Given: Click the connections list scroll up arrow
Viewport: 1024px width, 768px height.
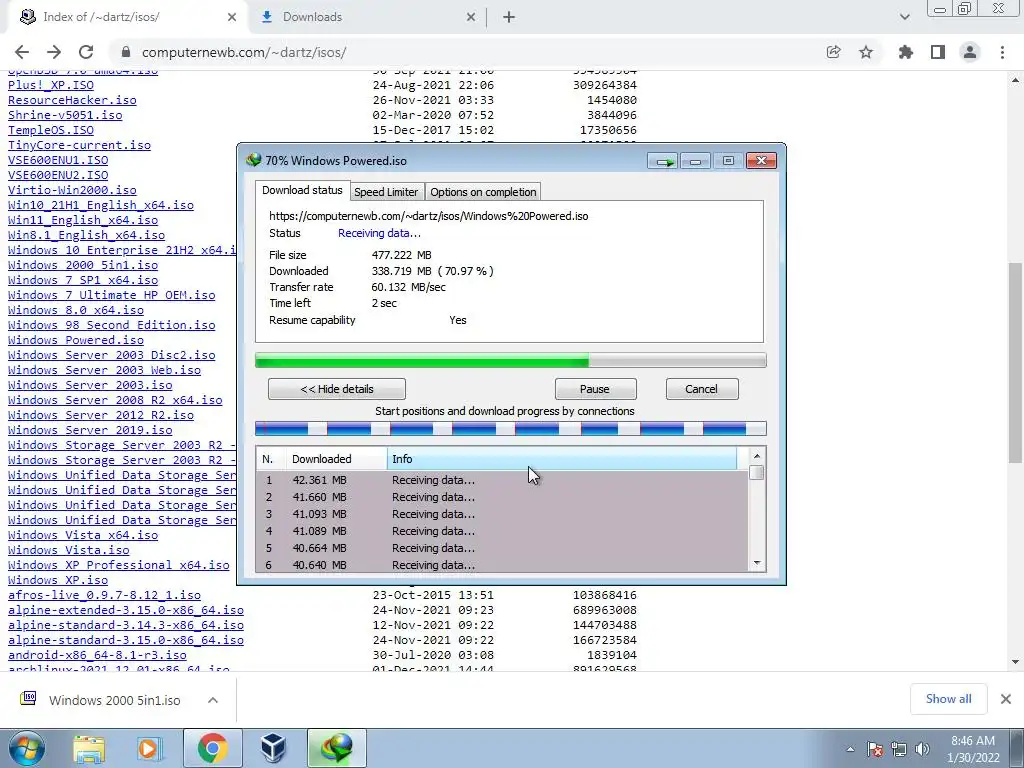Looking at the screenshot, I should [x=757, y=456].
